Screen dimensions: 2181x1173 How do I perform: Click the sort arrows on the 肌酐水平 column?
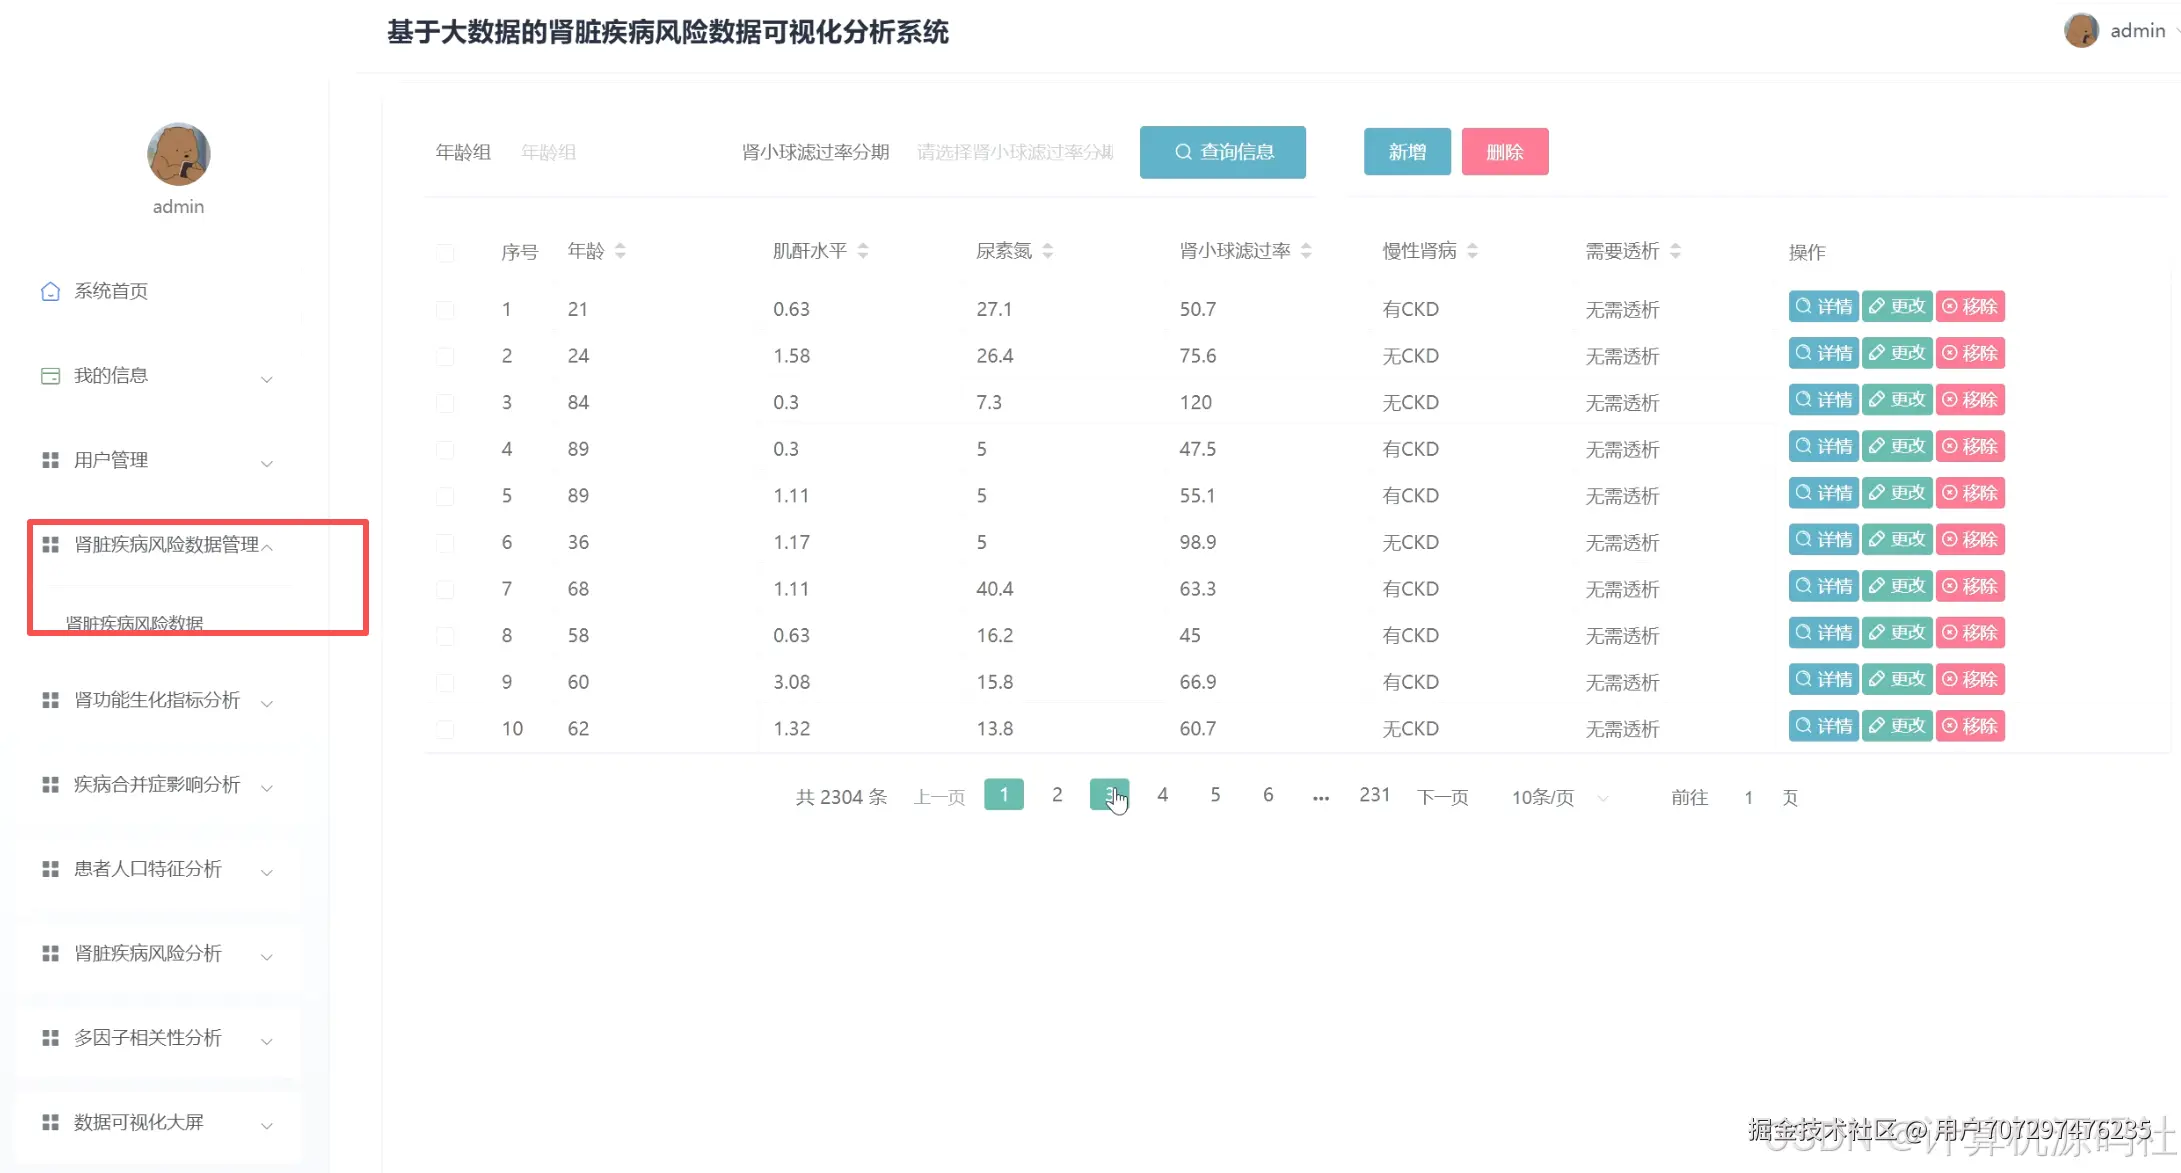(x=864, y=251)
